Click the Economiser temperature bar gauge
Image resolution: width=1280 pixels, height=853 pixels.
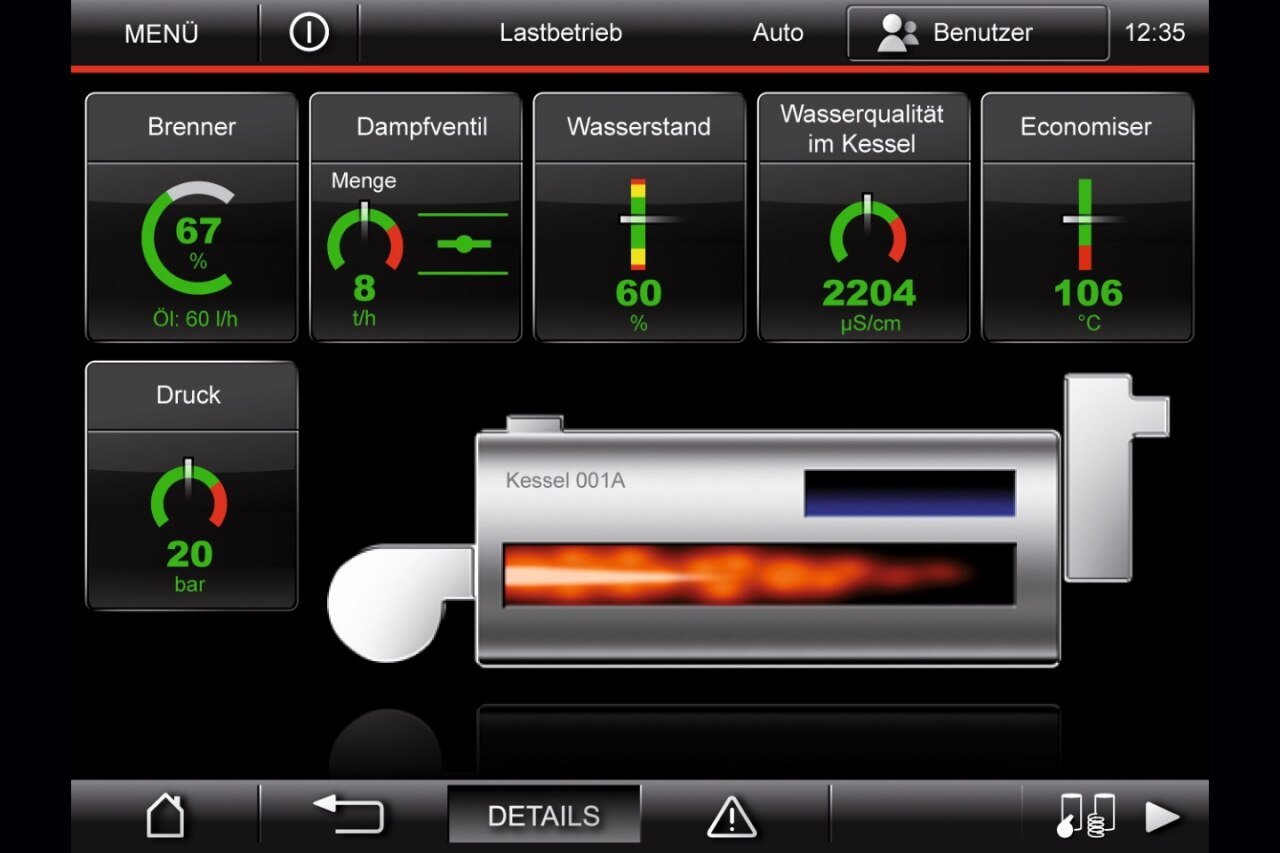[x=1085, y=225]
